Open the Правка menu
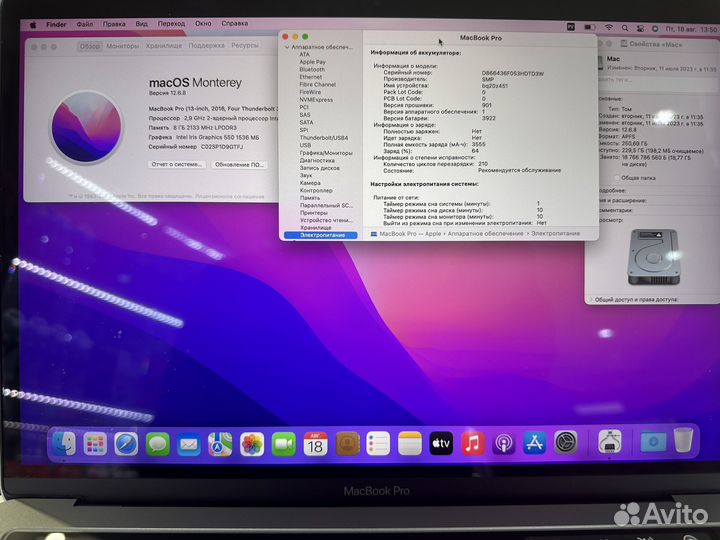 [x=114, y=24]
